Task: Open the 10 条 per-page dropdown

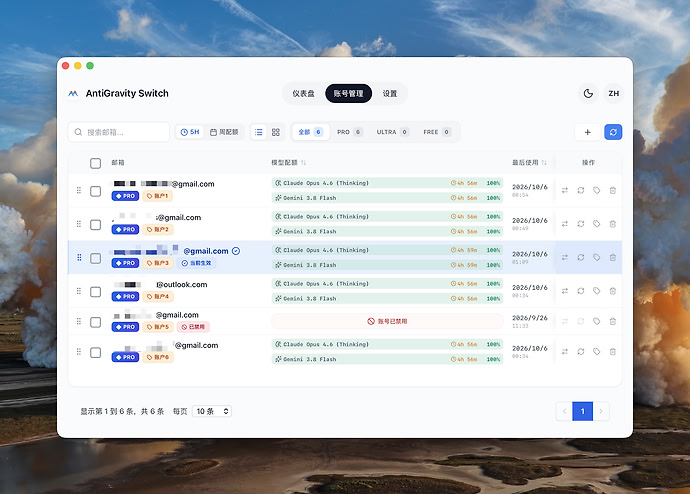Action: pos(212,411)
